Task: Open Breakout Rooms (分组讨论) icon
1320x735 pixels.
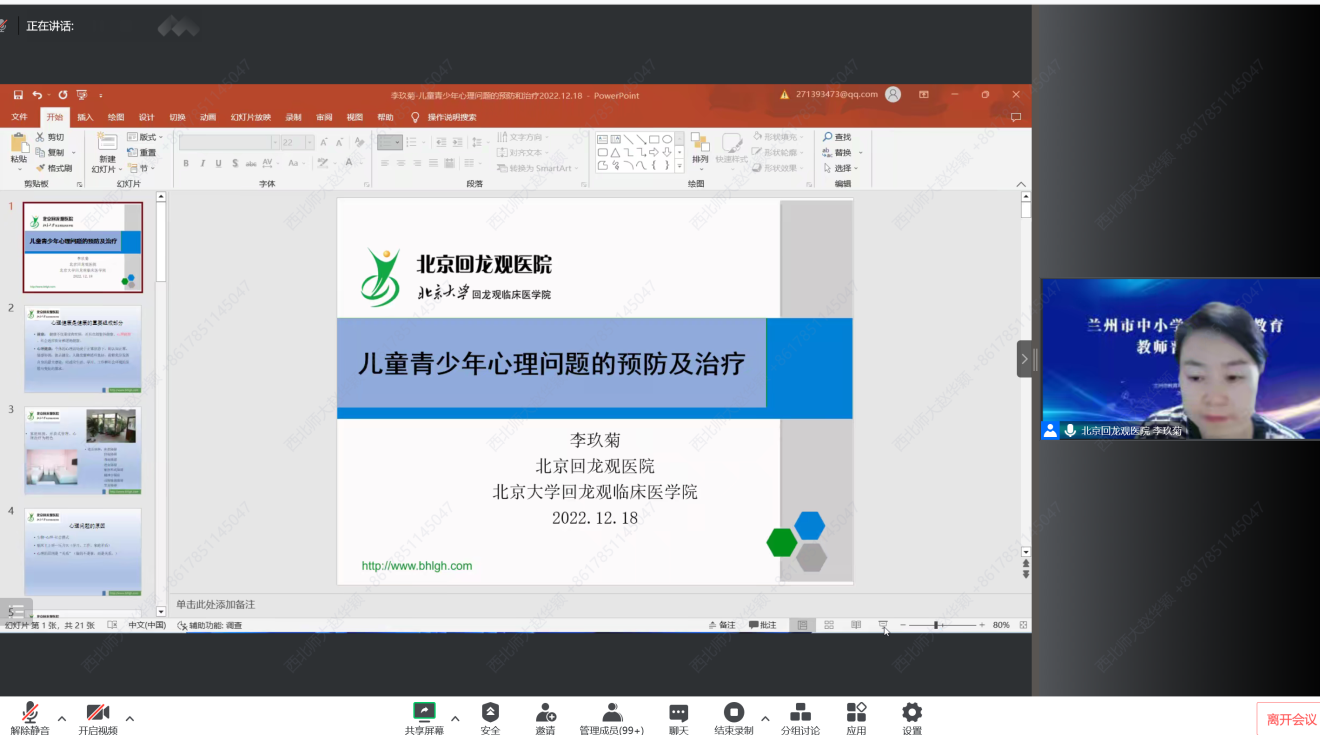Action: tap(800, 712)
